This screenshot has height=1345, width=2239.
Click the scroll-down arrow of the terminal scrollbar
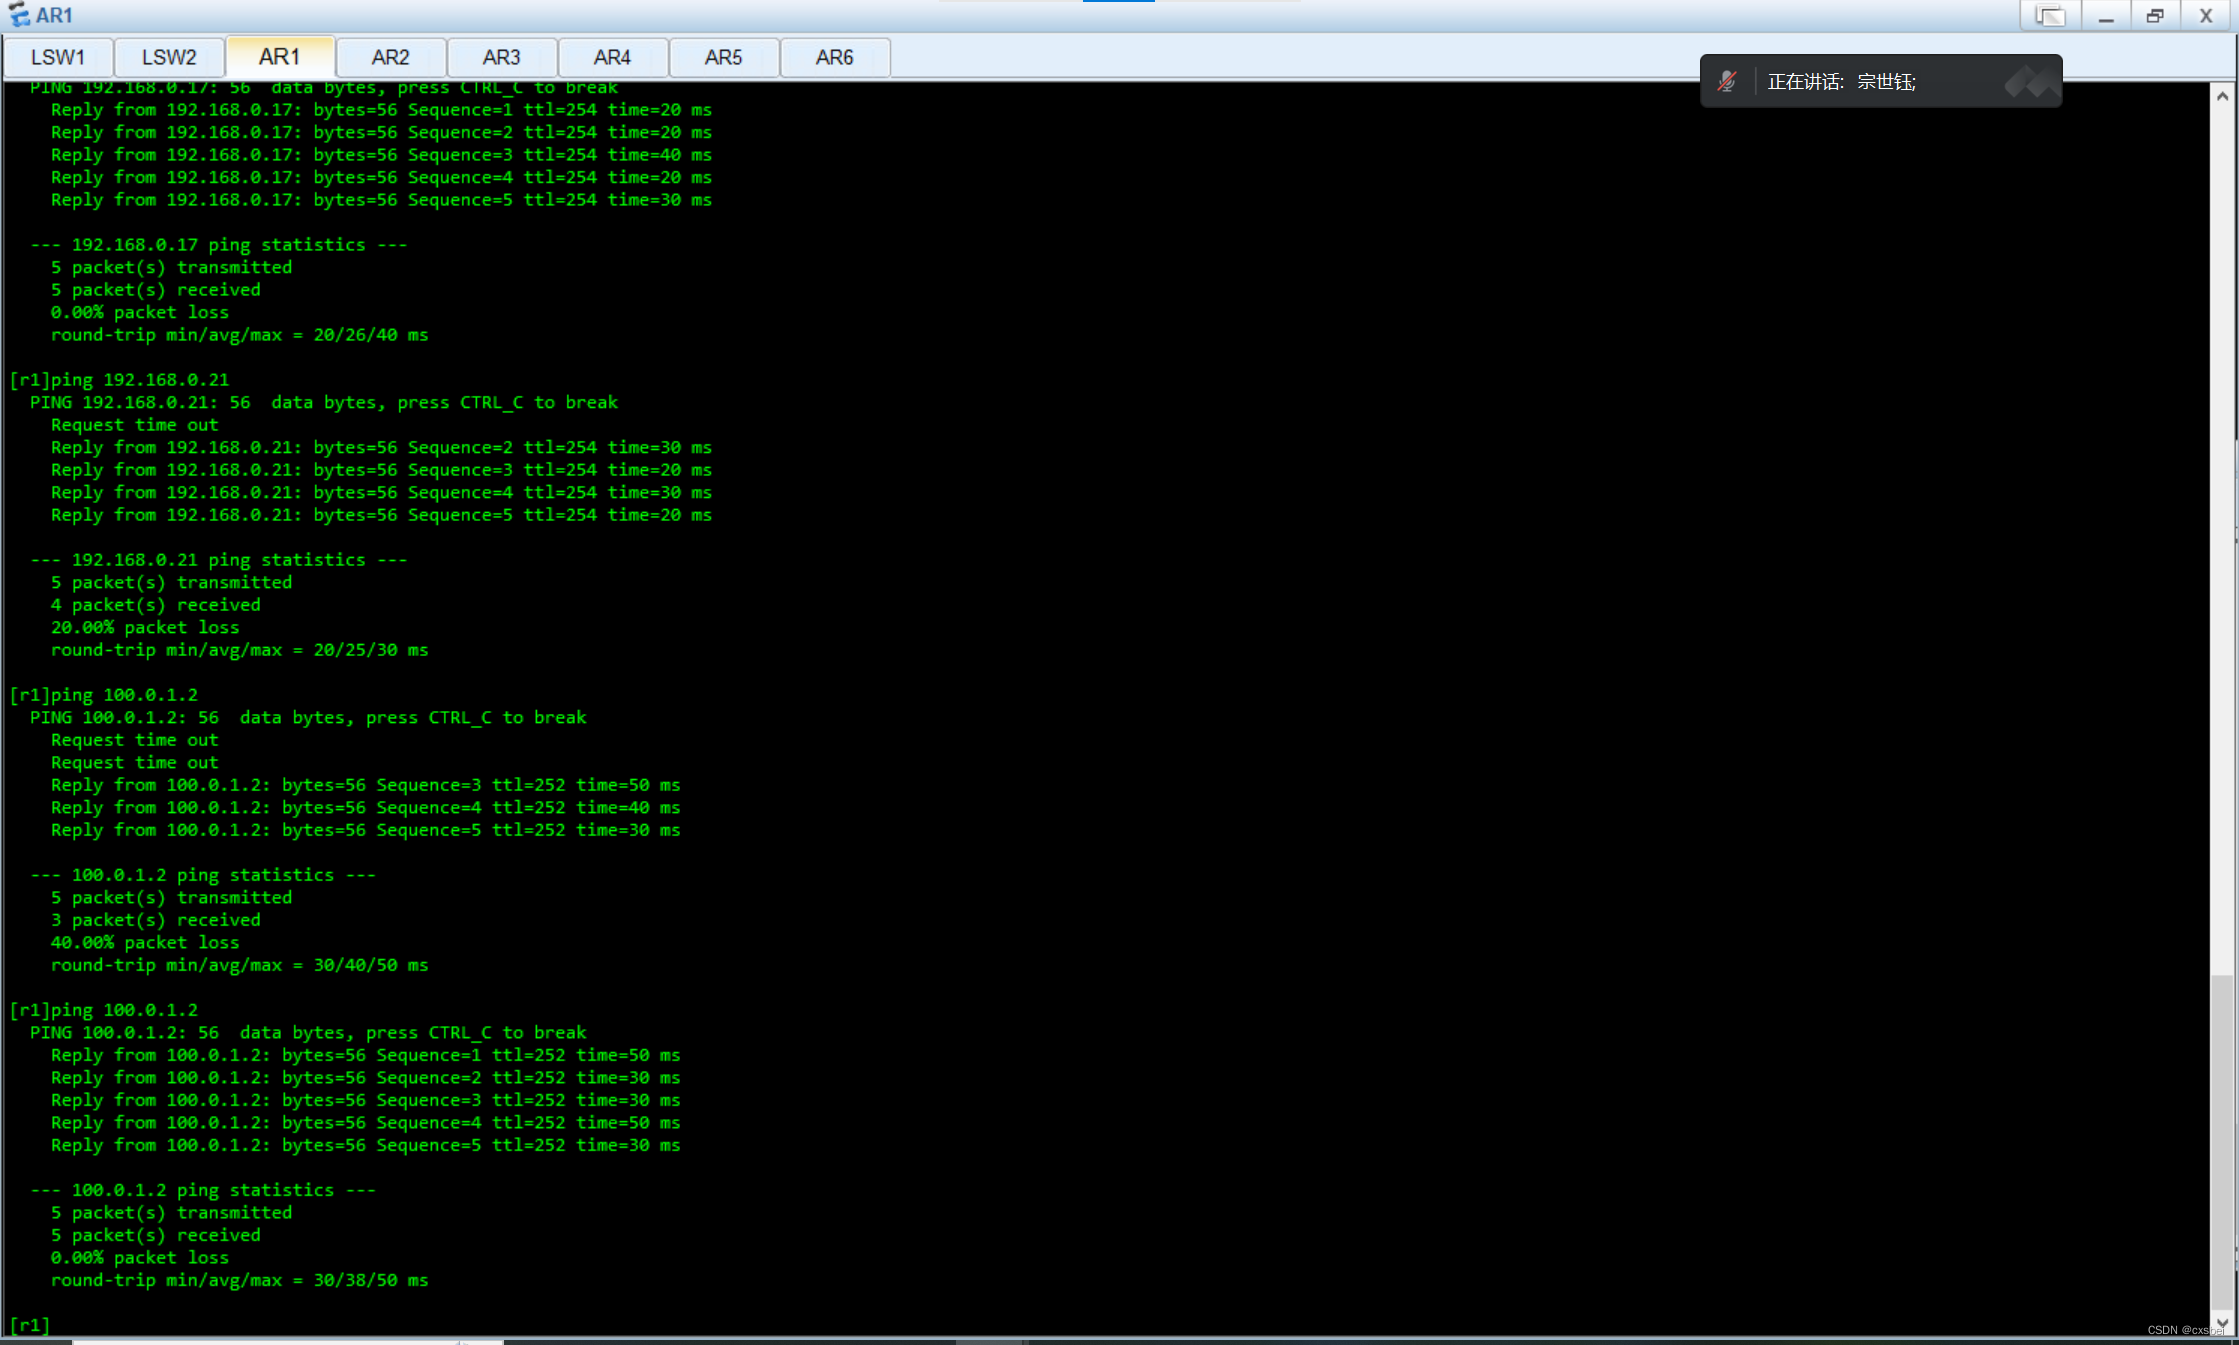pos(2222,1322)
